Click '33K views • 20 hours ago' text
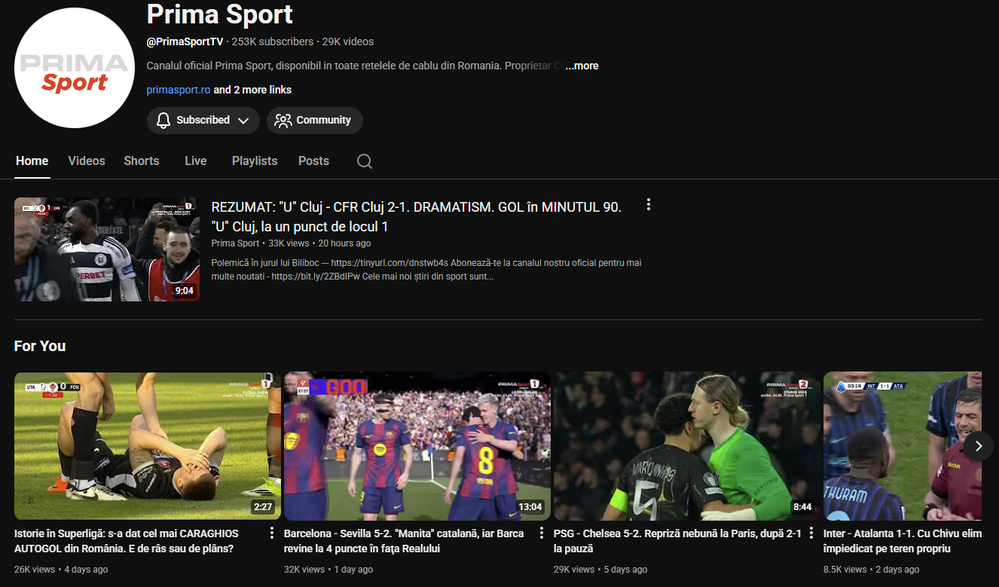 319,243
